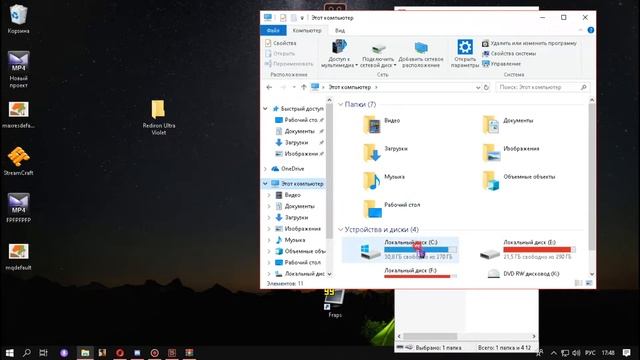The width and height of the screenshot is (640, 360).
Task: Collapse the Папки (7) group
Action: 340,104
